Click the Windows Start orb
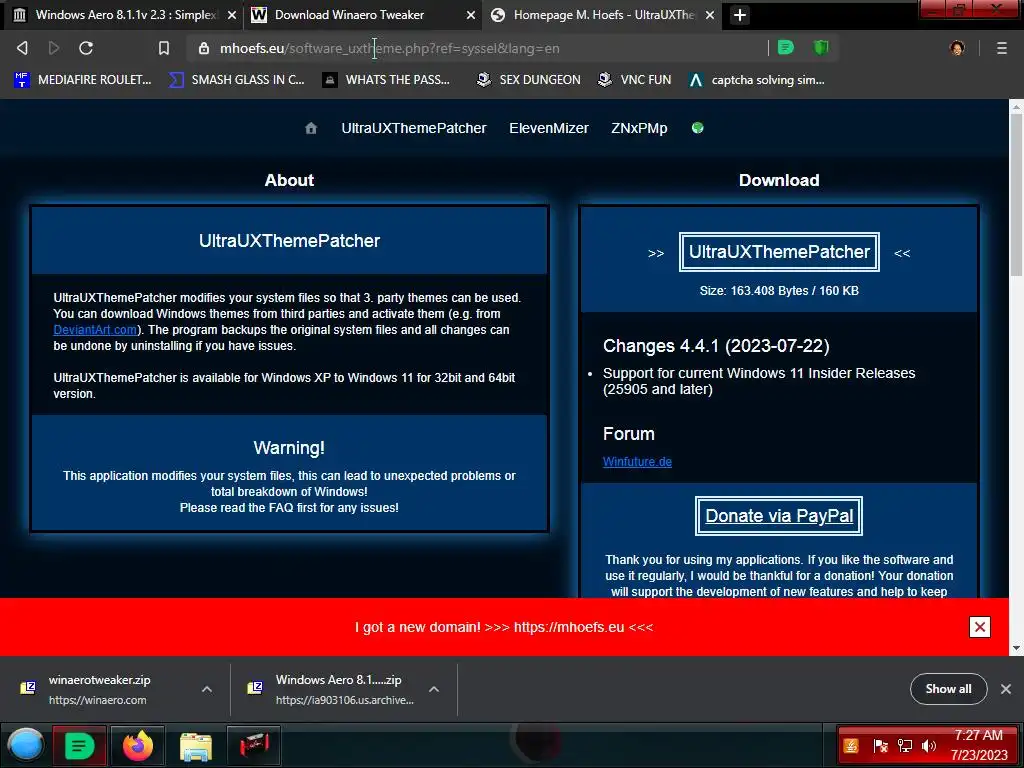 25,745
